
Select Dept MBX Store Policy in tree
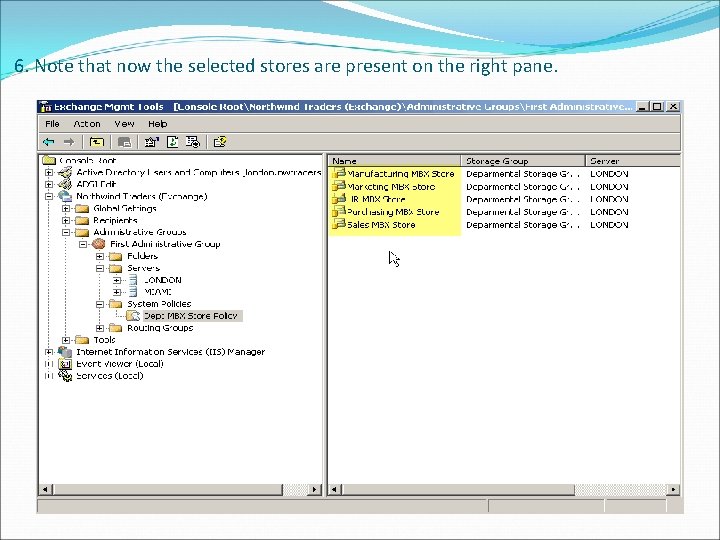pos(191,316)
